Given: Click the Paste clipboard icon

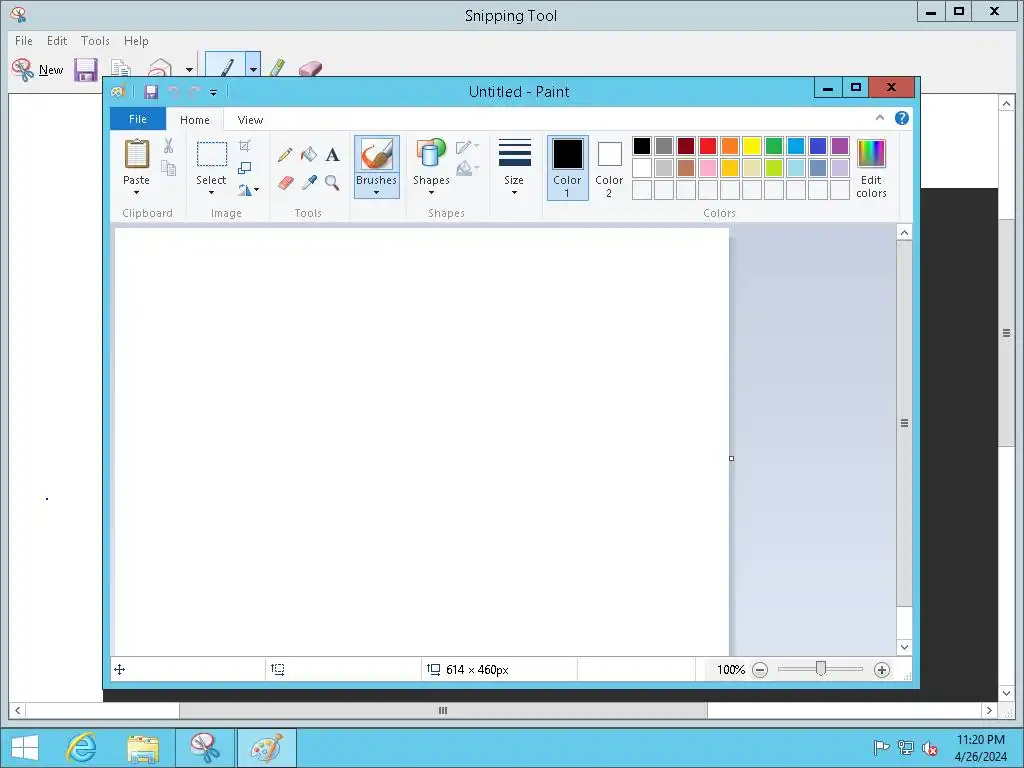Looking at the screenshot, I should [136, 154].
